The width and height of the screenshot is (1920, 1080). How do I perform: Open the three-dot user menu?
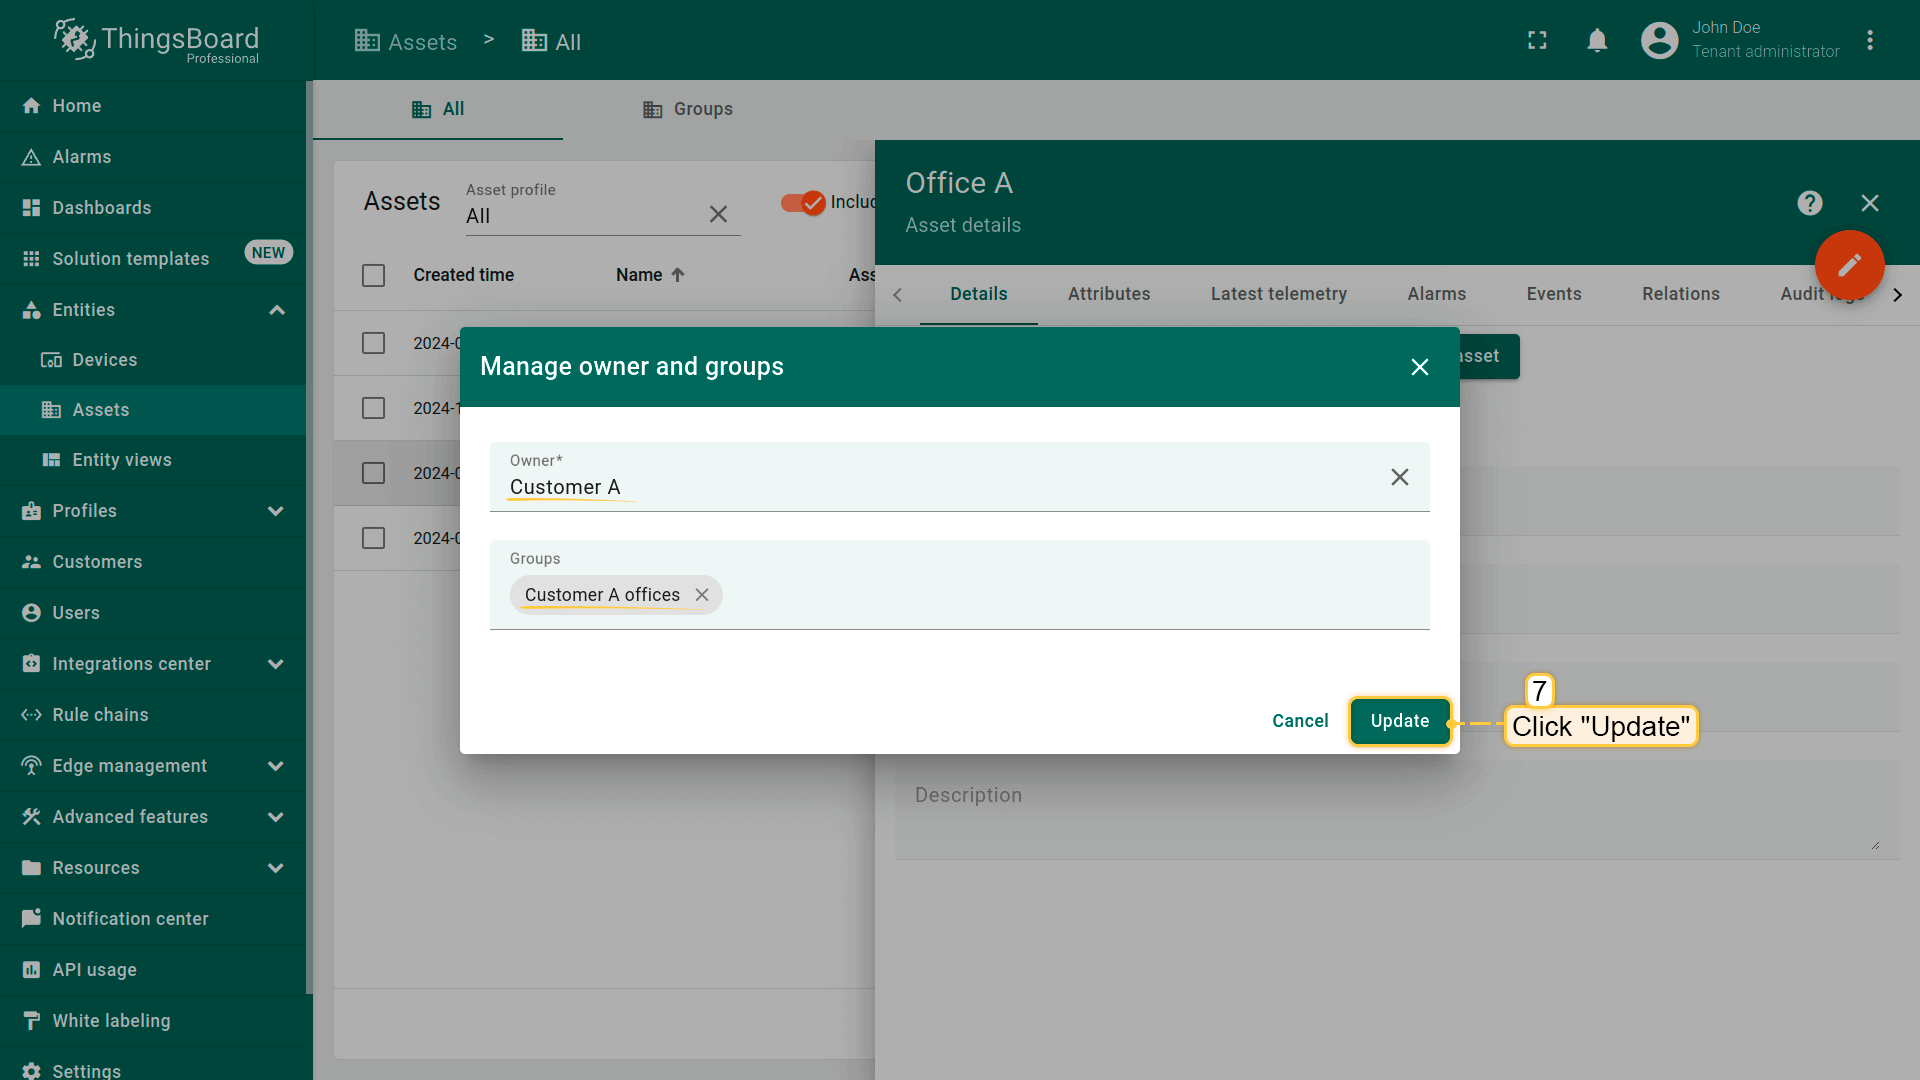click(x=1869, y=41)
